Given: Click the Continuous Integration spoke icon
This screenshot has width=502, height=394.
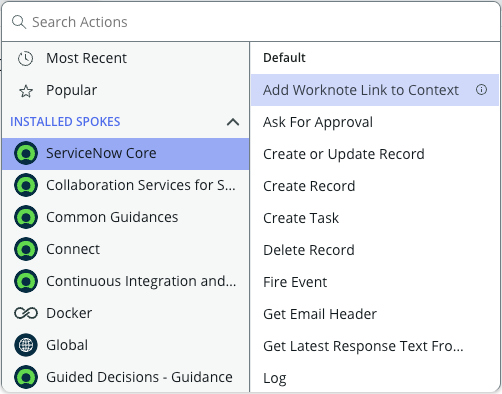Looking at the screenshot, I should (x=26, y=281).
